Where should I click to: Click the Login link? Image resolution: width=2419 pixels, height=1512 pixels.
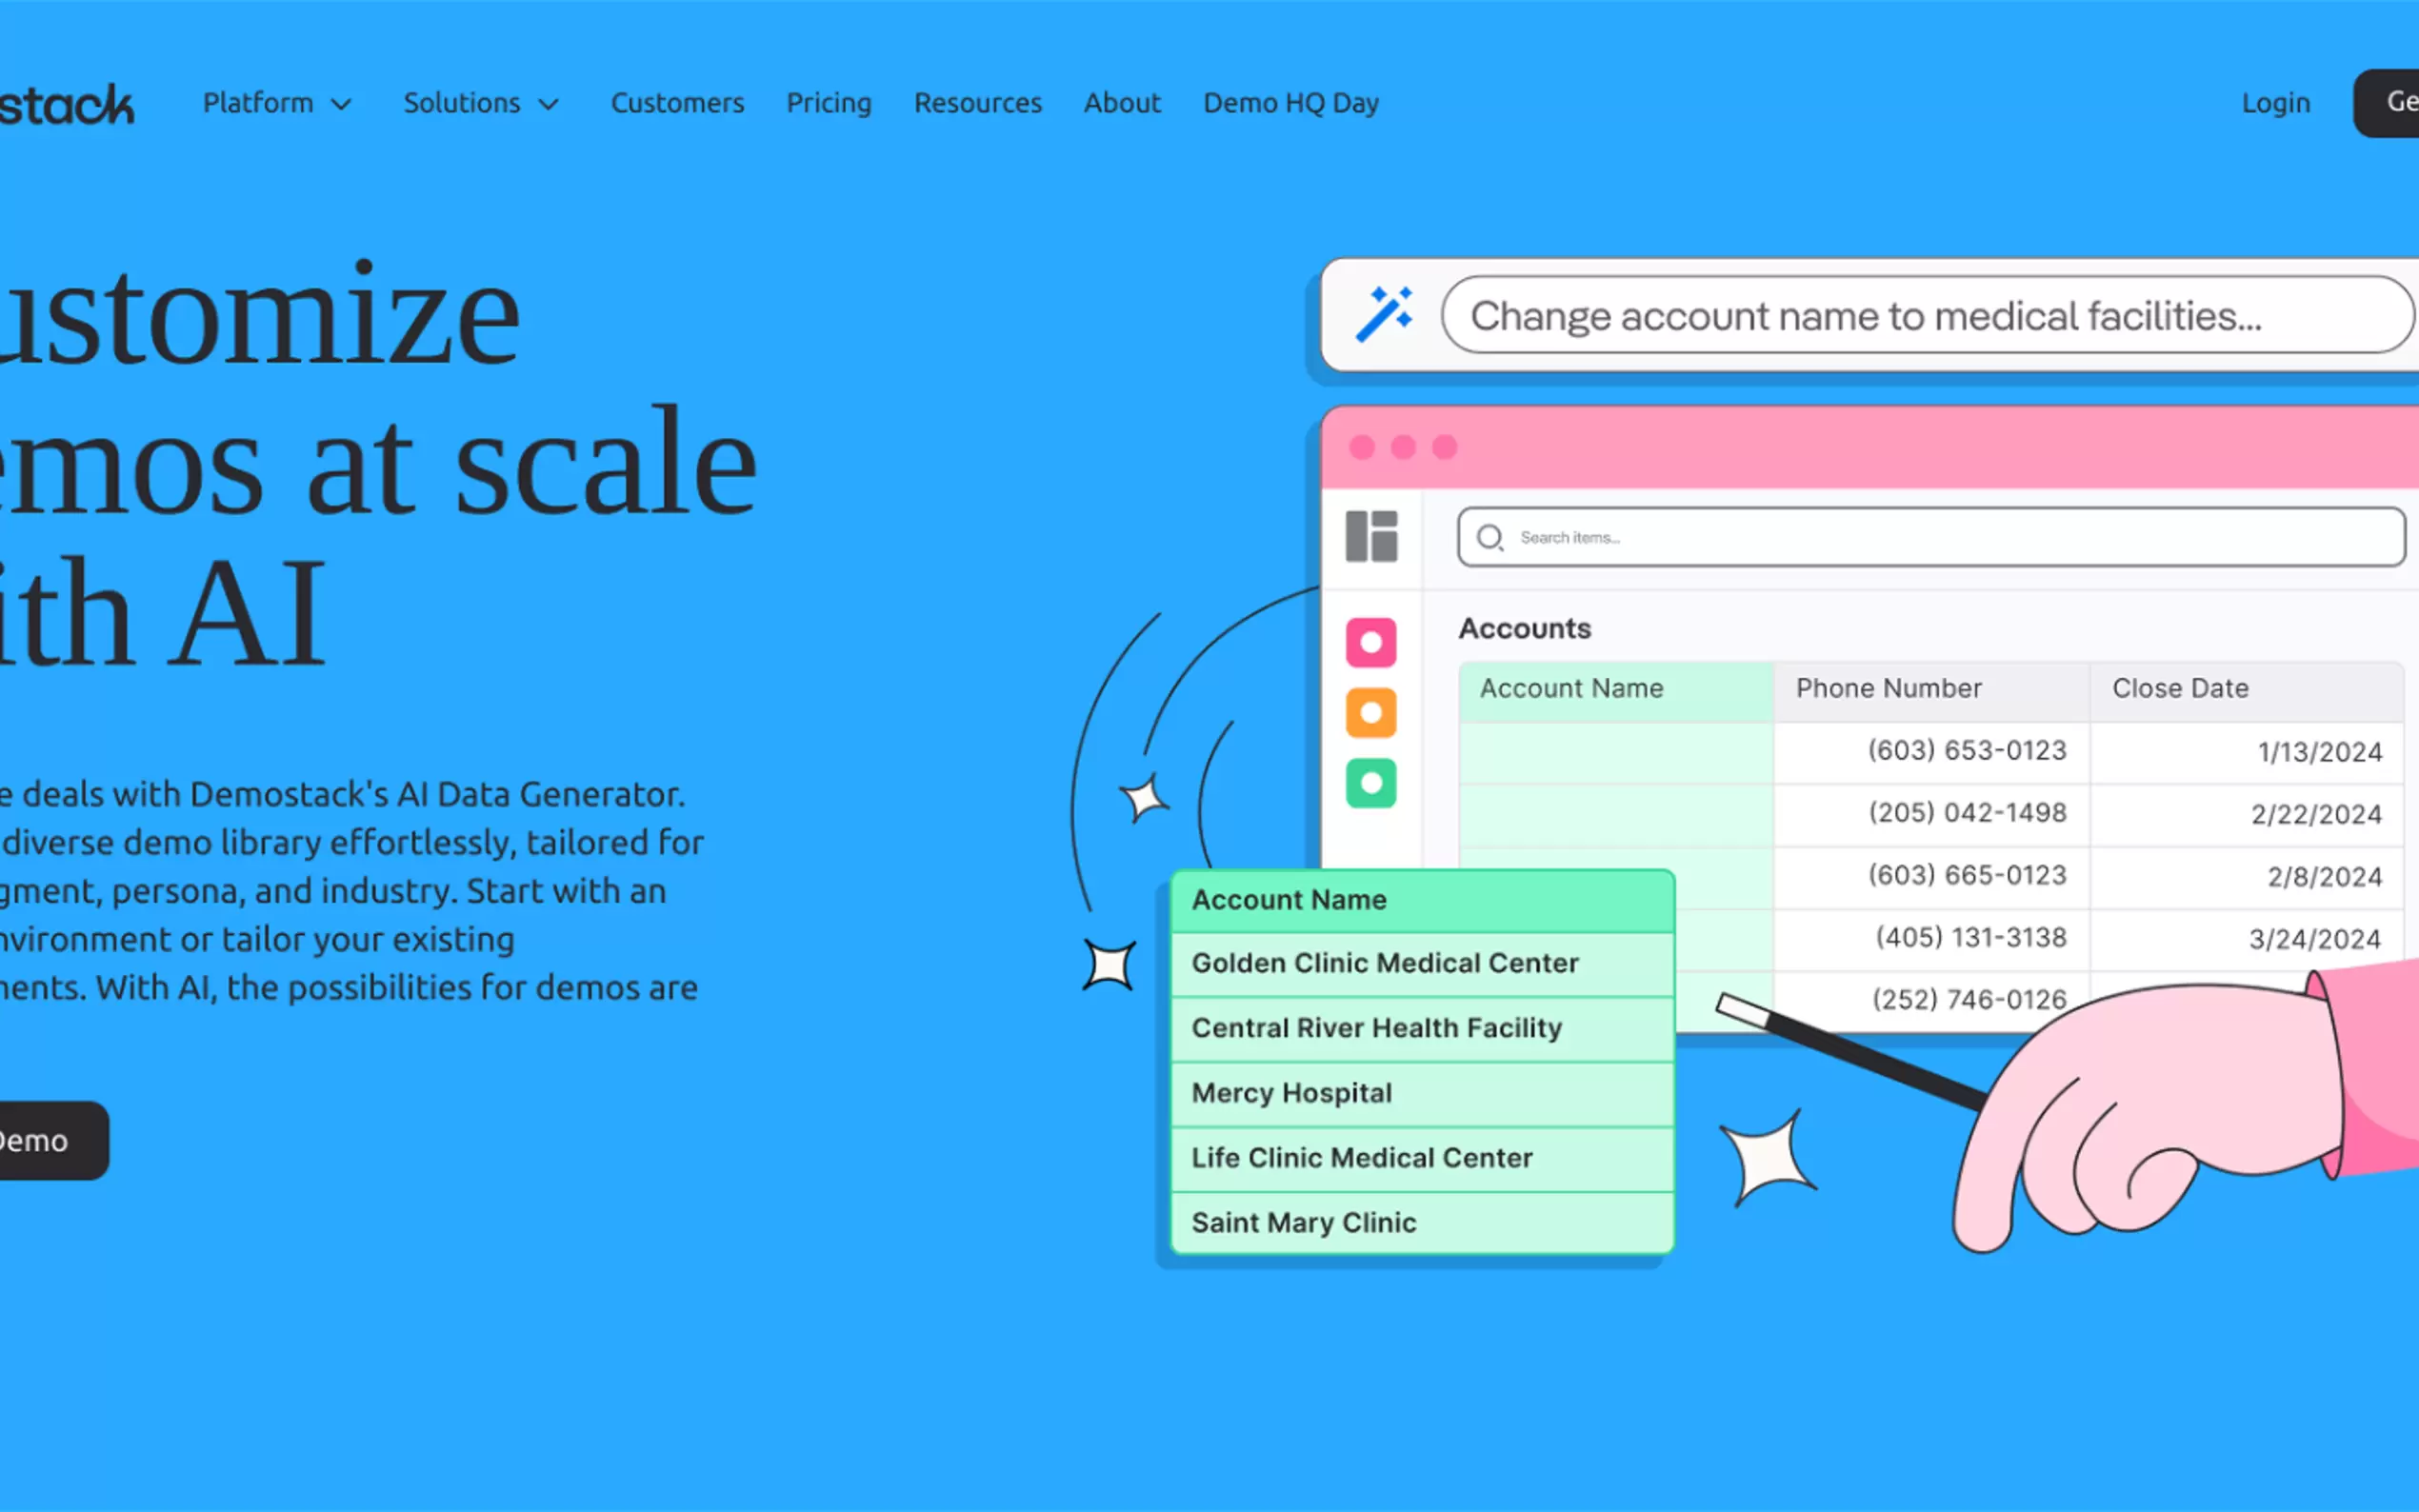pyautogui.click(x=2275, y=103)
